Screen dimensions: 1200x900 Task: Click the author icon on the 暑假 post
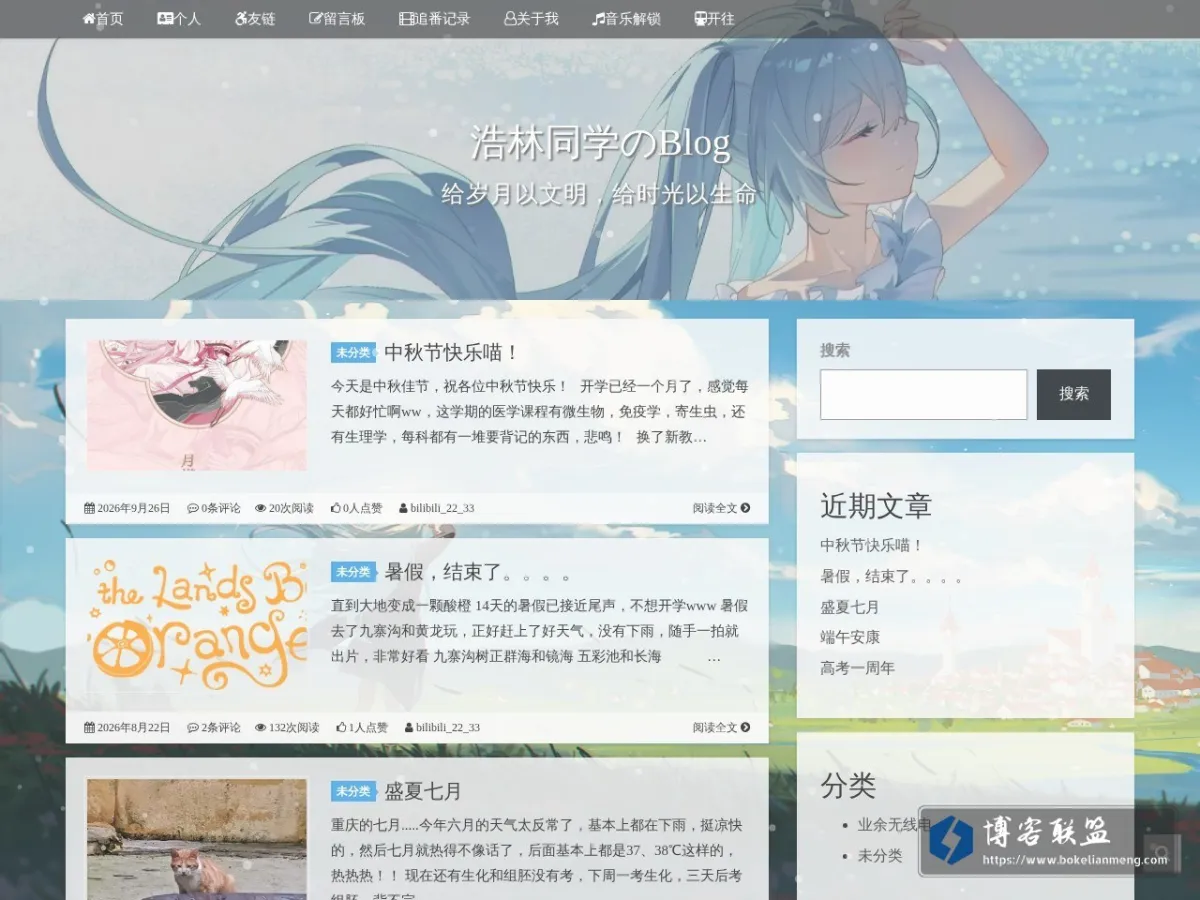(409, 727)
